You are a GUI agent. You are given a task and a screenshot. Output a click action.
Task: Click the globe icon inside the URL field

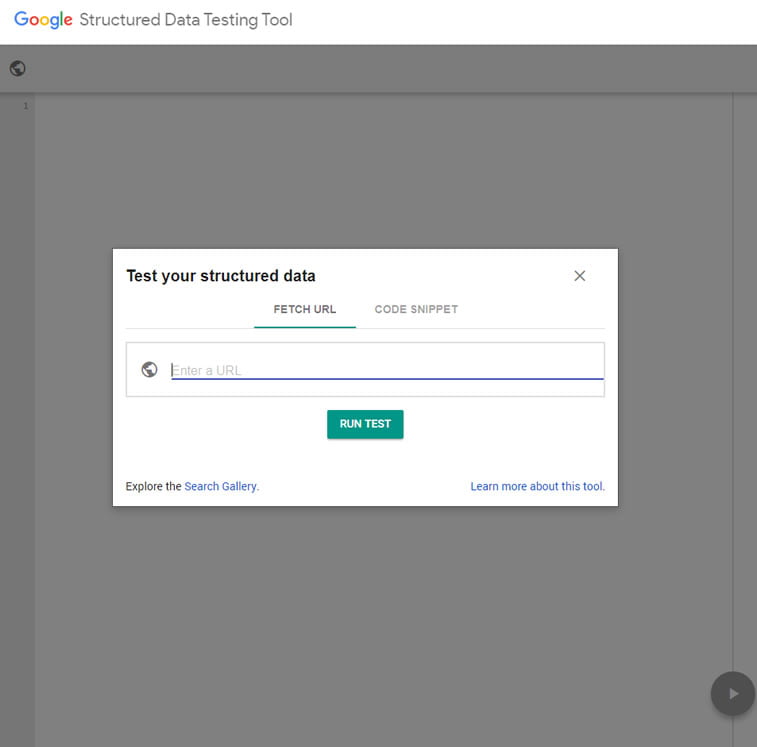(149, 369)
